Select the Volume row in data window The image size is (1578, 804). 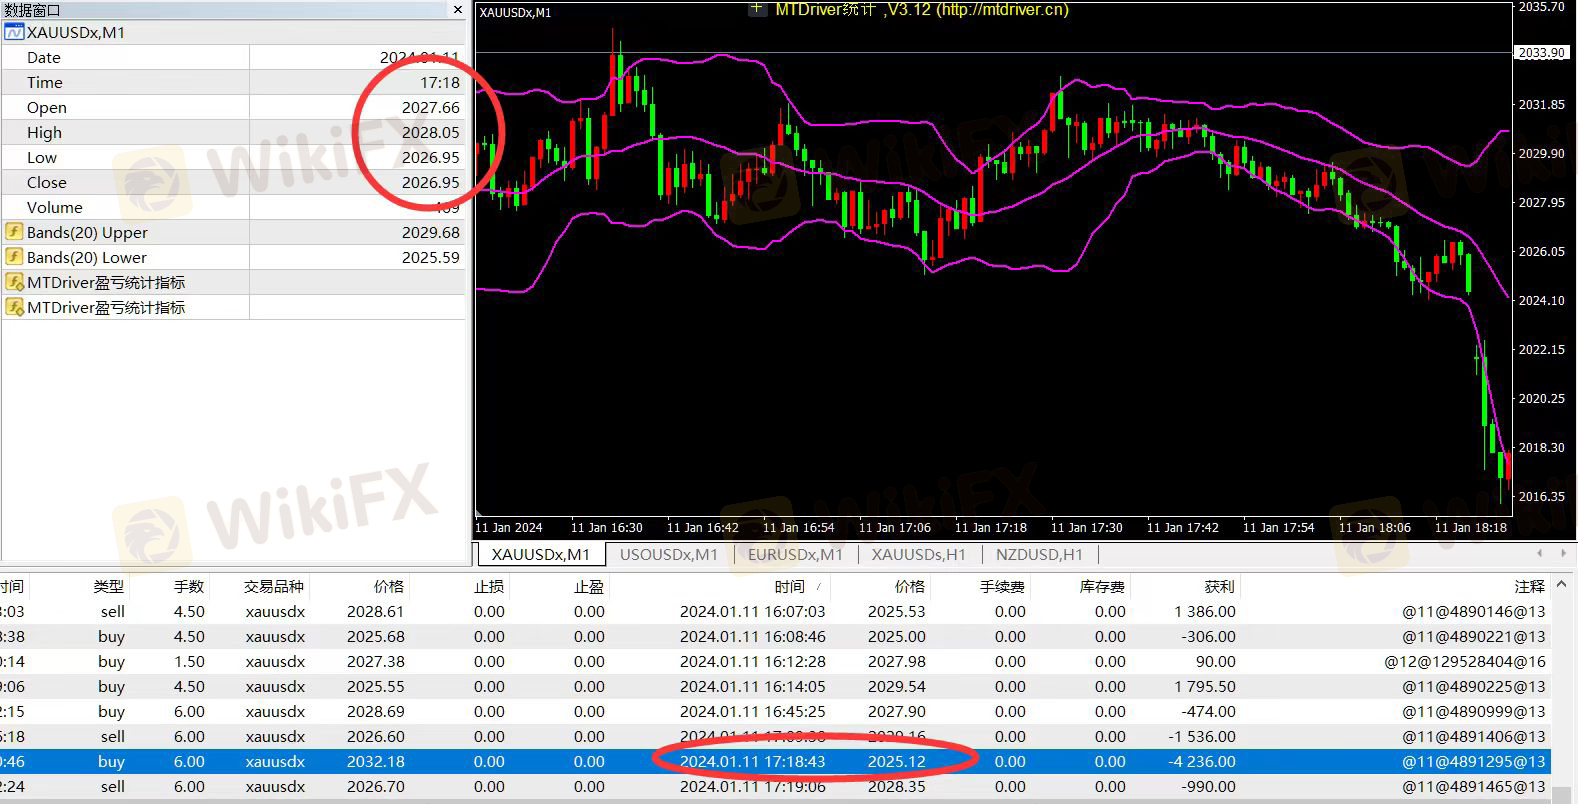click(233, 207)
